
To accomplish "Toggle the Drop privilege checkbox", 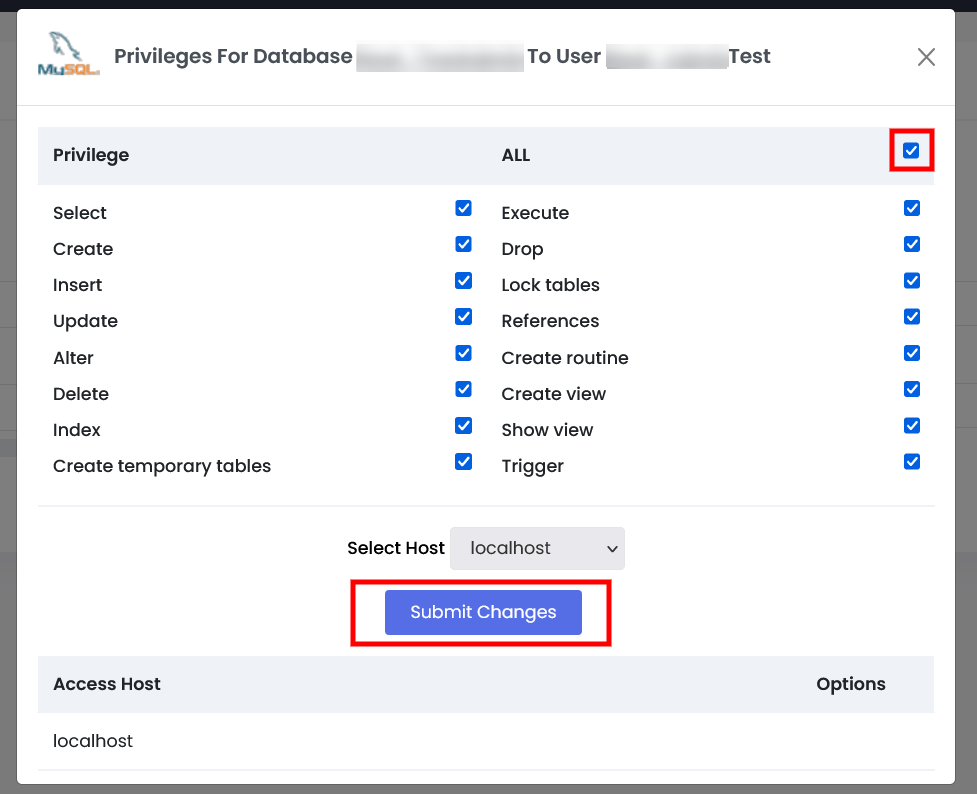I will pos(911,244).
